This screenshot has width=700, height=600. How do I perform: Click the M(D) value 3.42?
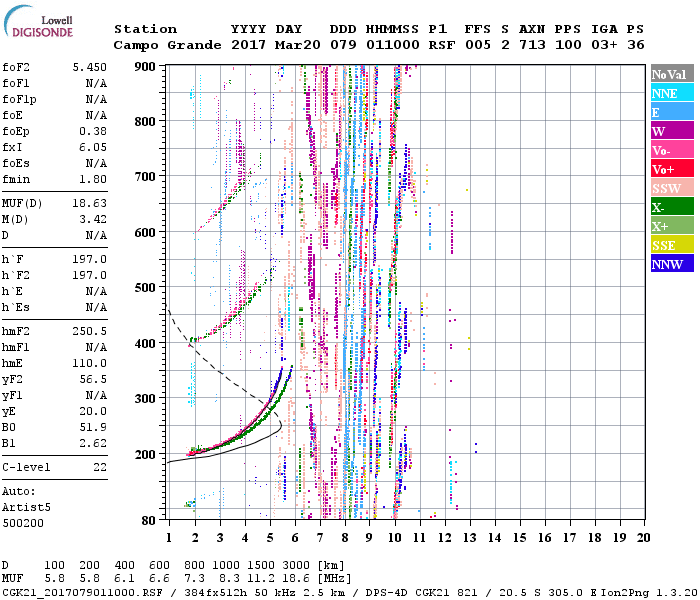click(93, 220)
